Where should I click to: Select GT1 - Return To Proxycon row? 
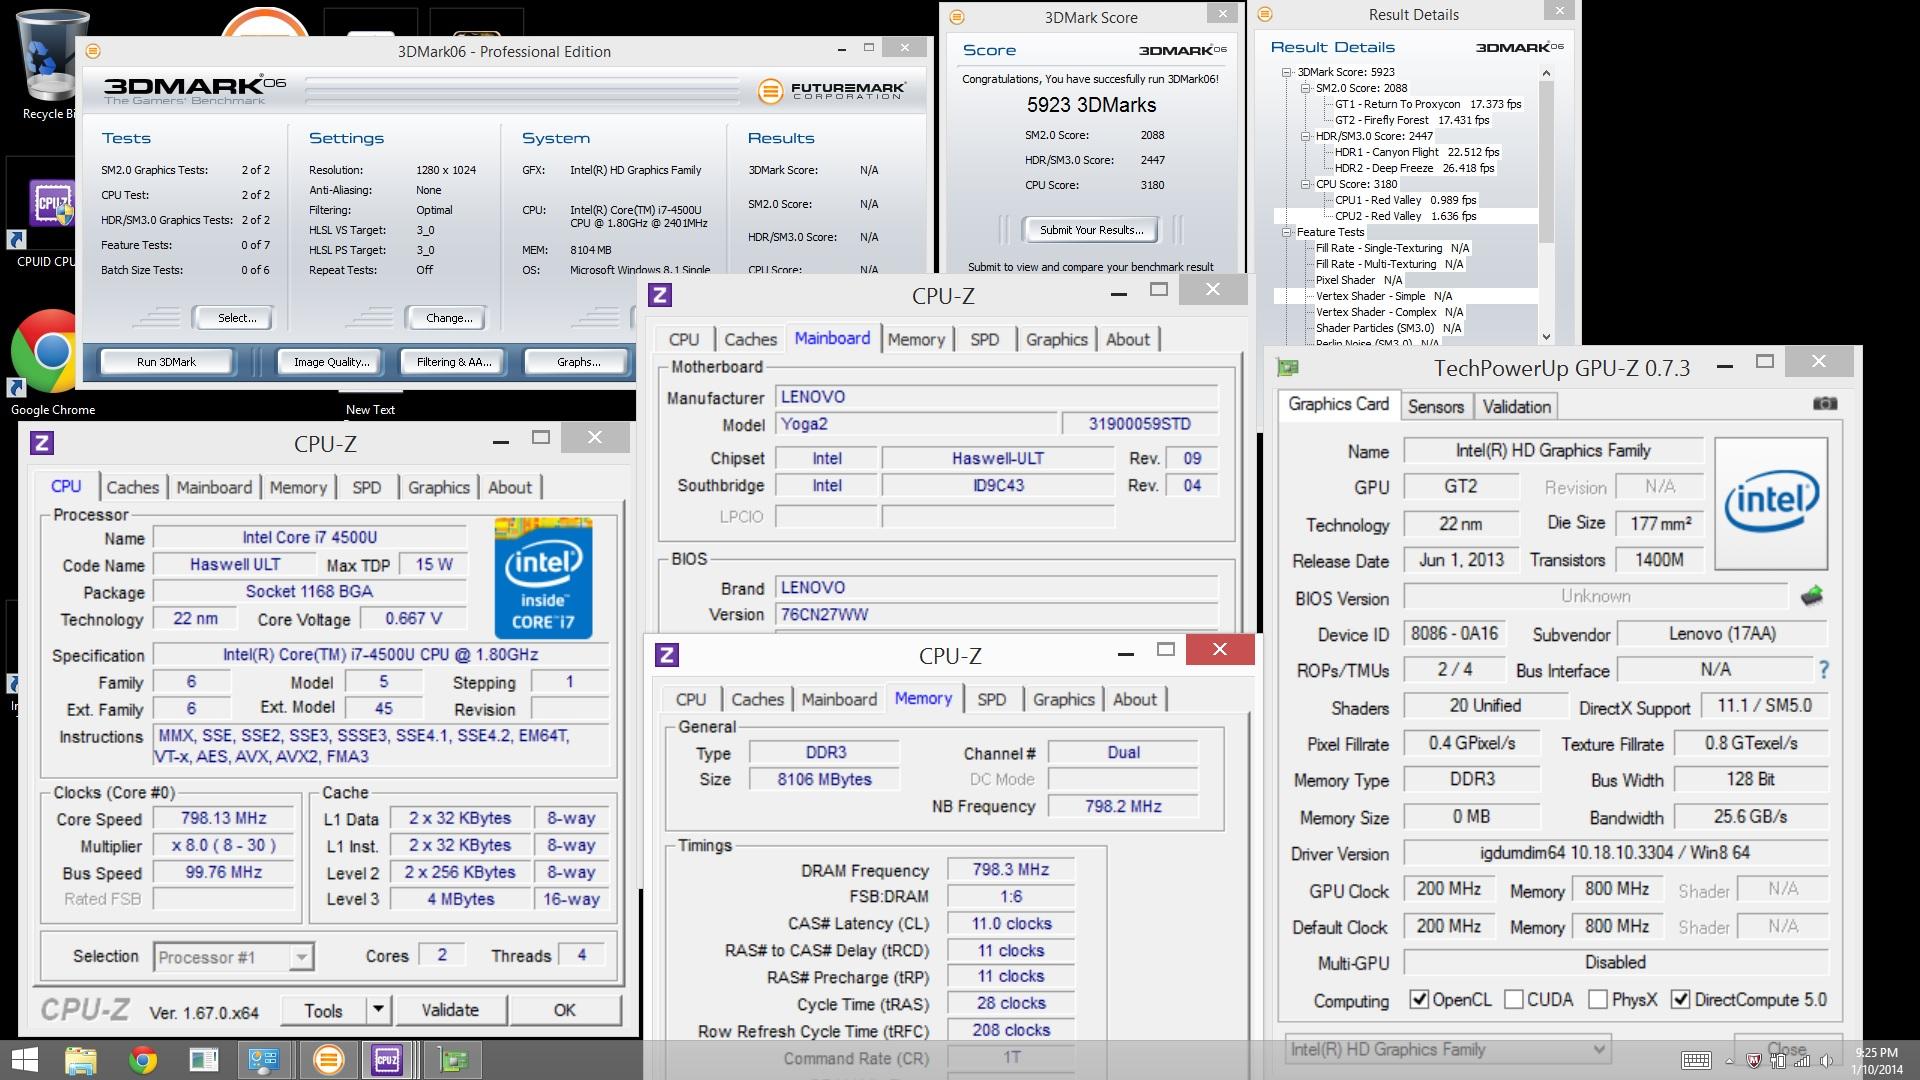[x=1428, y=104]
